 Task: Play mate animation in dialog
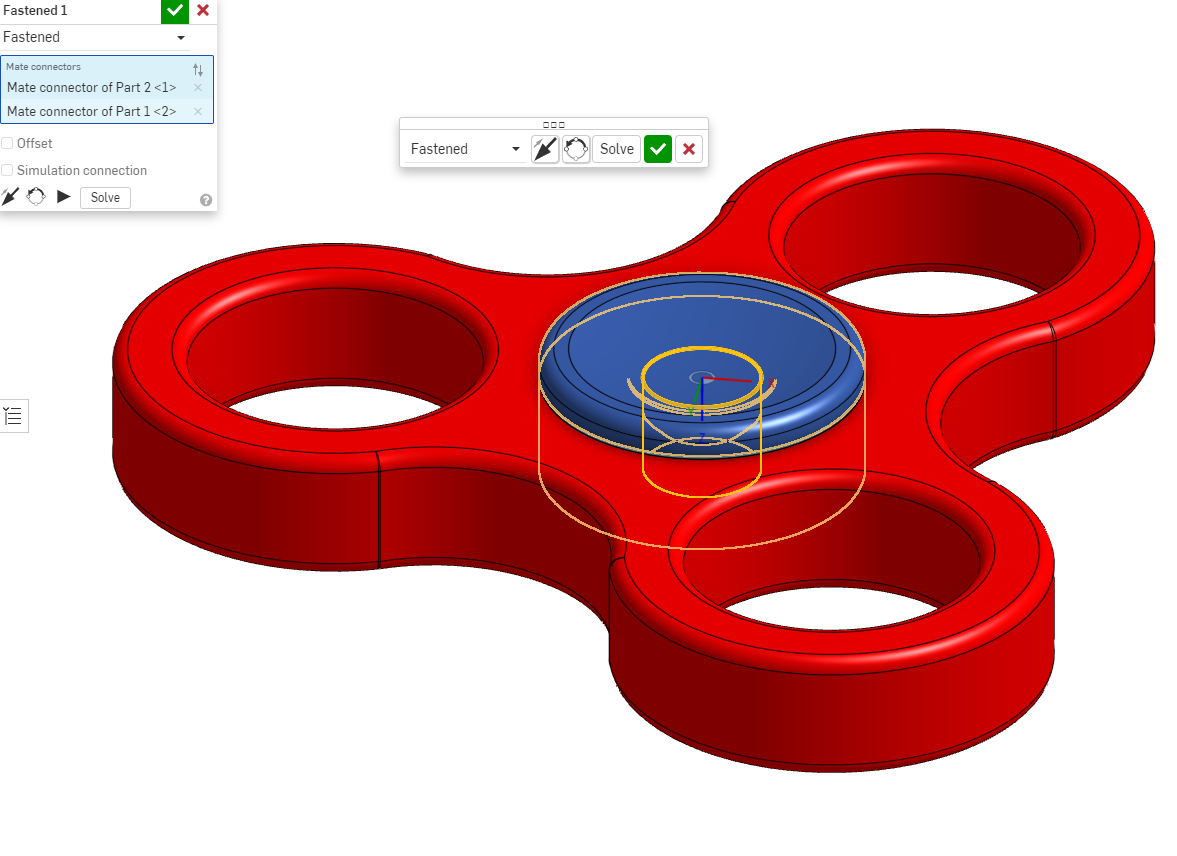point(64,197)
